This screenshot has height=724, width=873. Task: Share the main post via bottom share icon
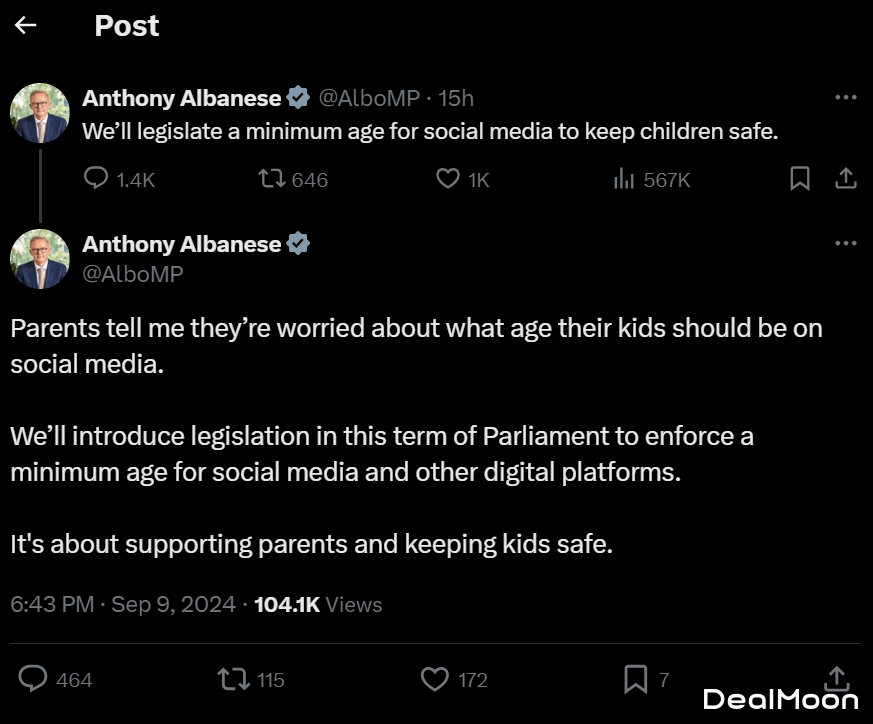838,676
